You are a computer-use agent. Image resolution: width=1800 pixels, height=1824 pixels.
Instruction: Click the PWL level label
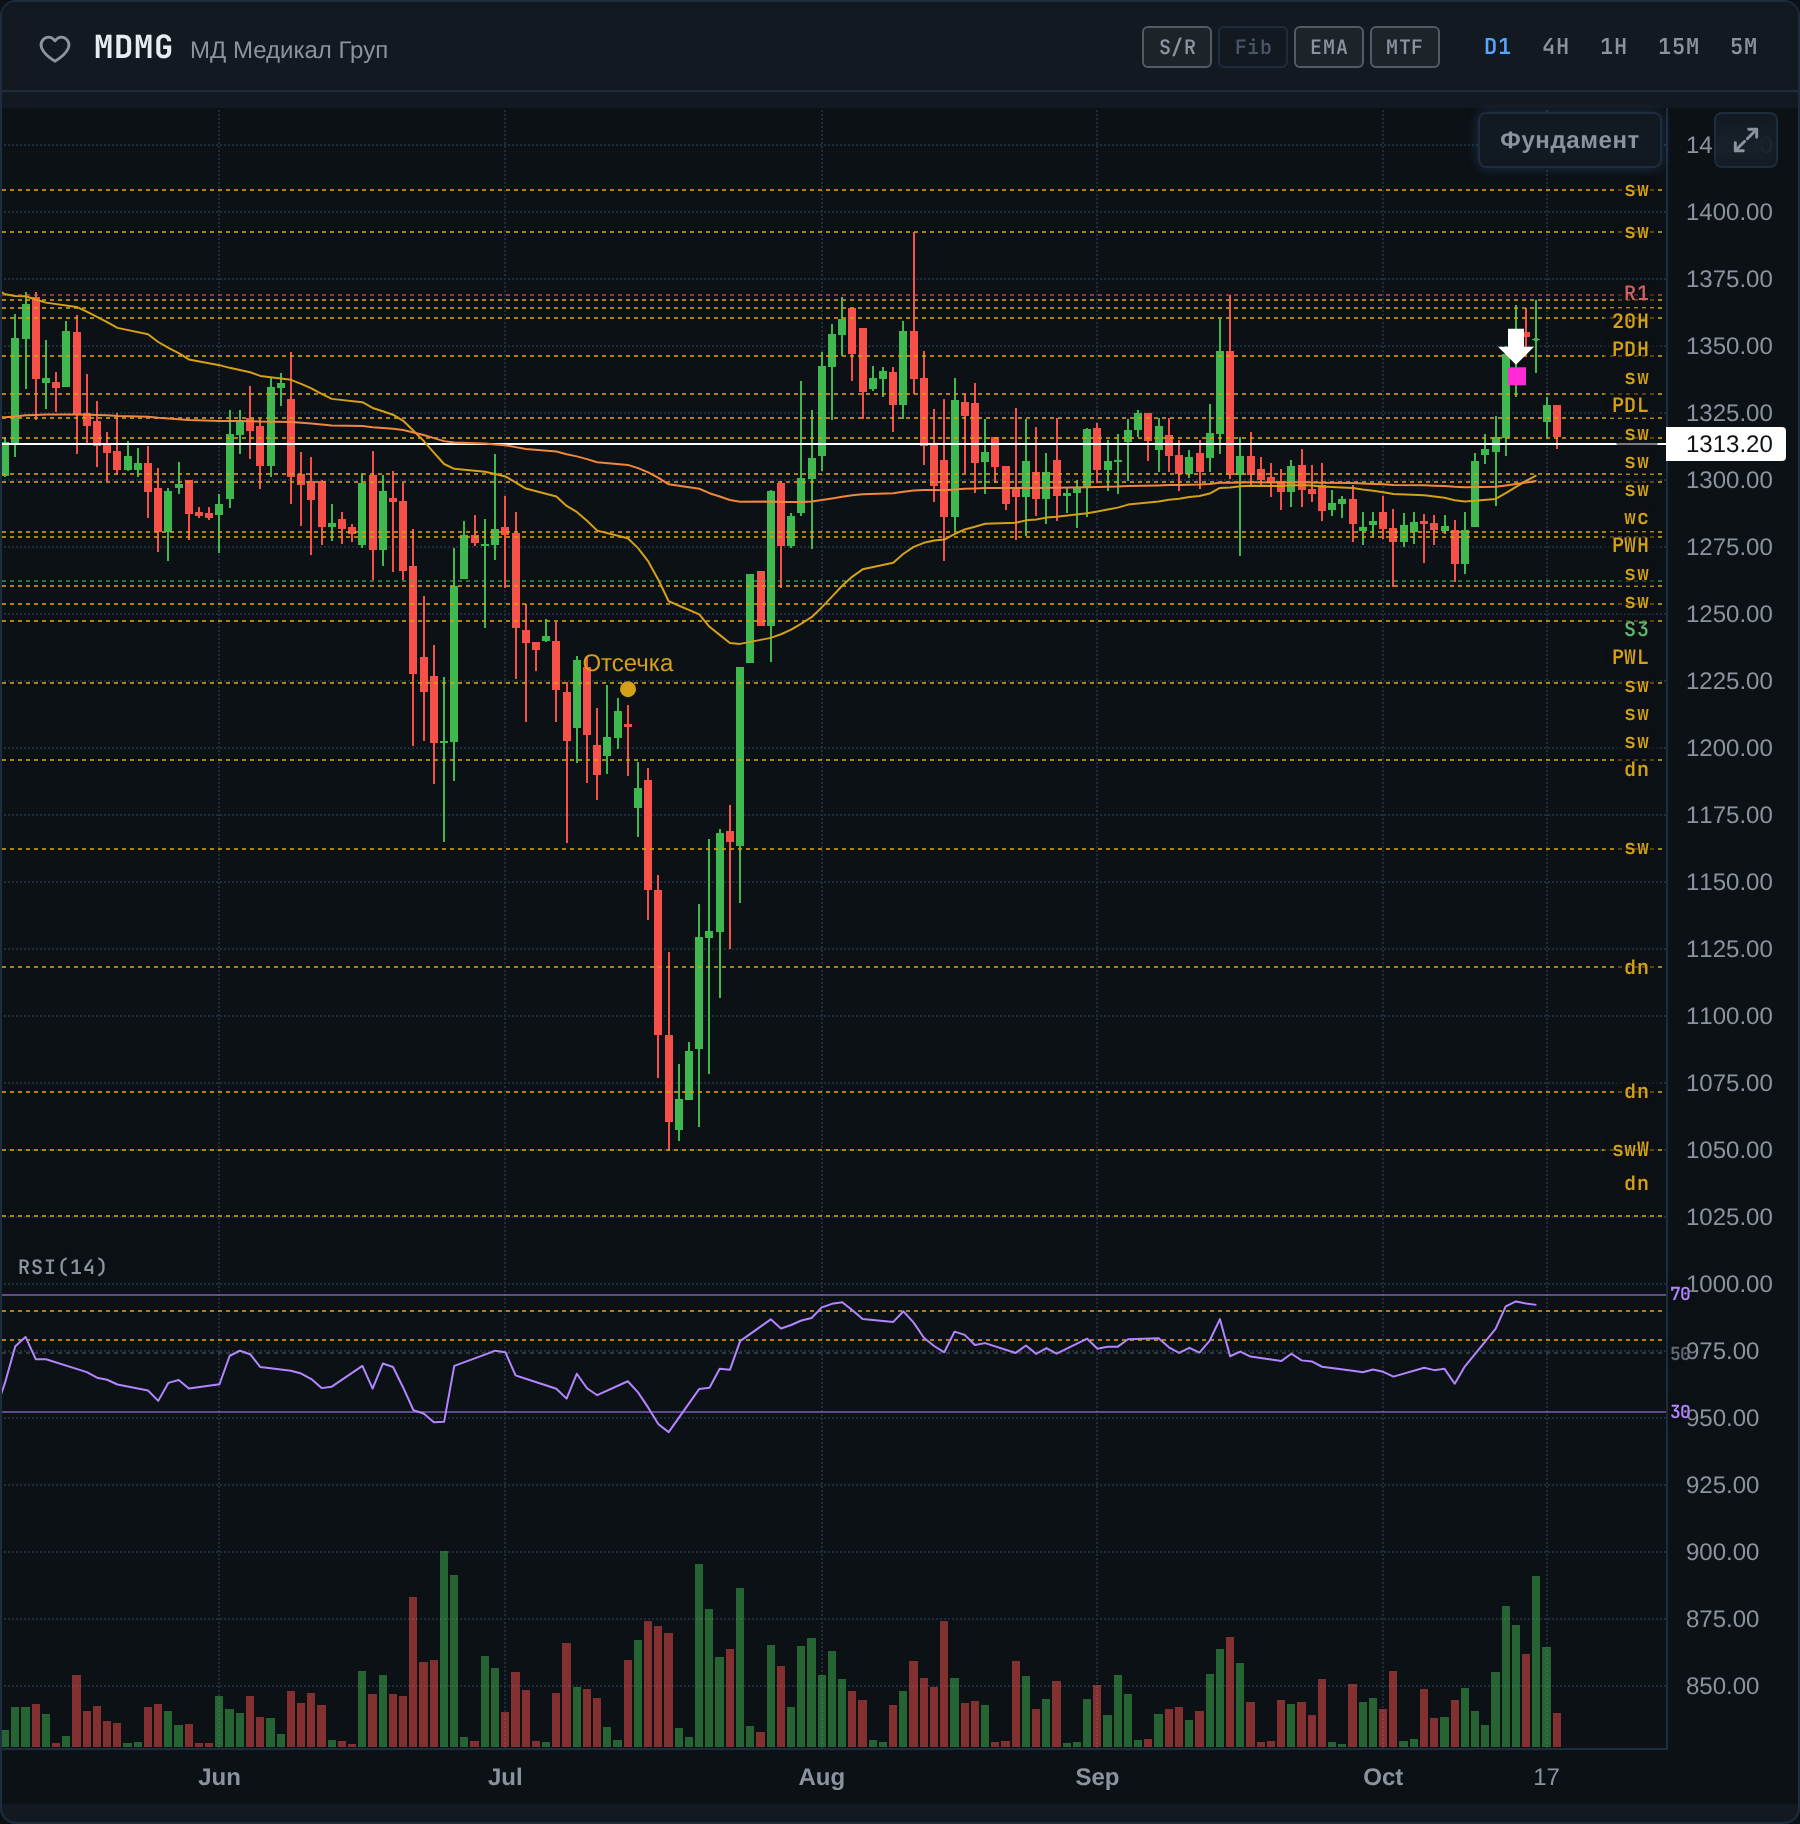[x=1629, y=657]
